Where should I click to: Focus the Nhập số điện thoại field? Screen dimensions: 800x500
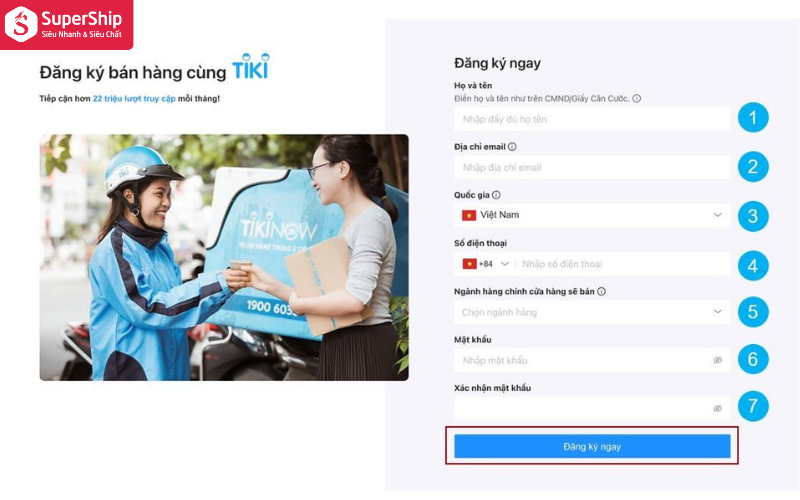624,264
